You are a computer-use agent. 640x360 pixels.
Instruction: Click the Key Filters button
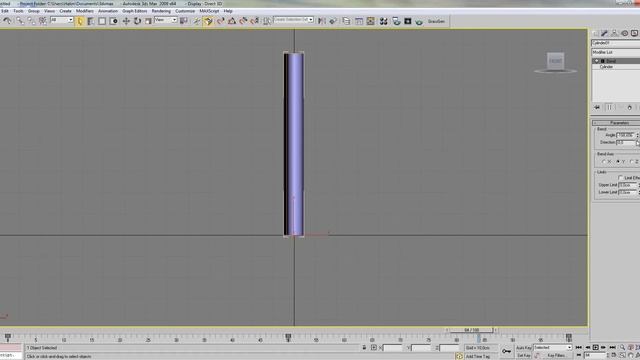[556, 356]
